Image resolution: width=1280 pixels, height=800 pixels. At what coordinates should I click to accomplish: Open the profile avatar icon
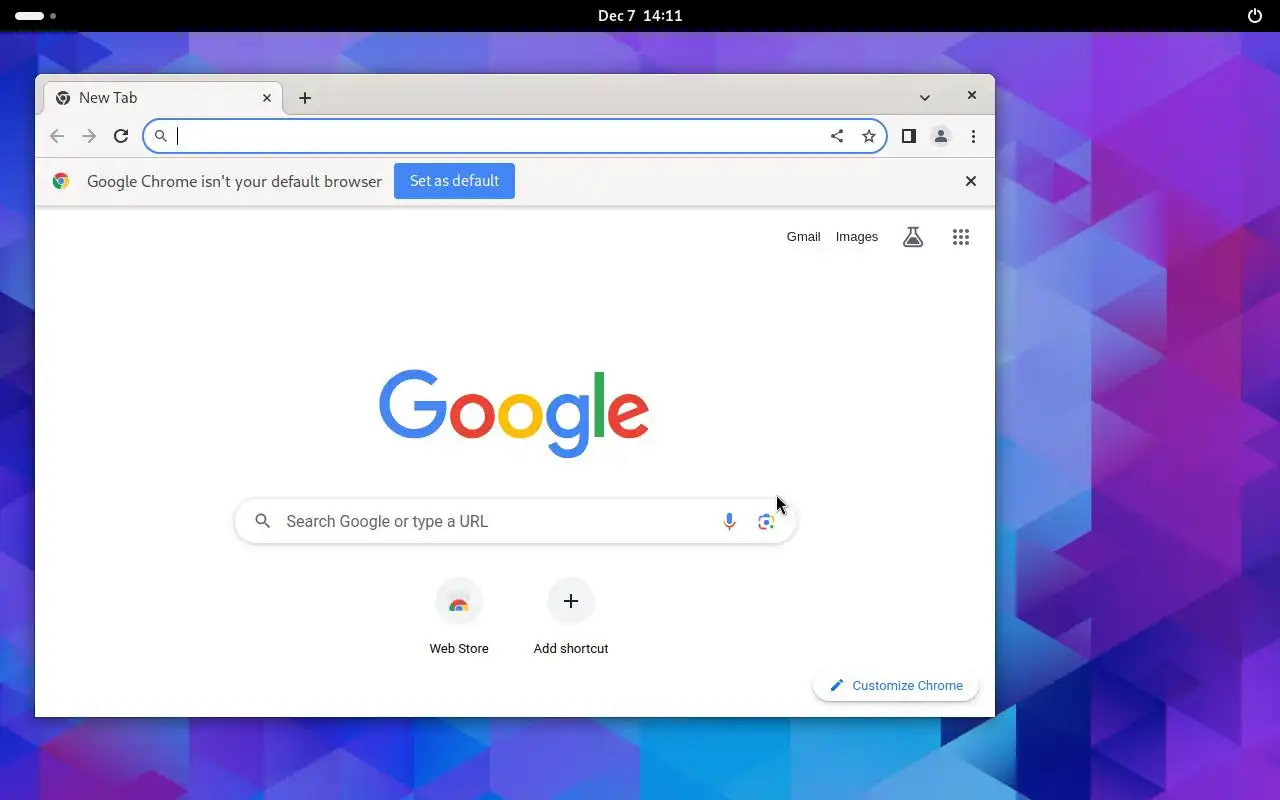941,136
